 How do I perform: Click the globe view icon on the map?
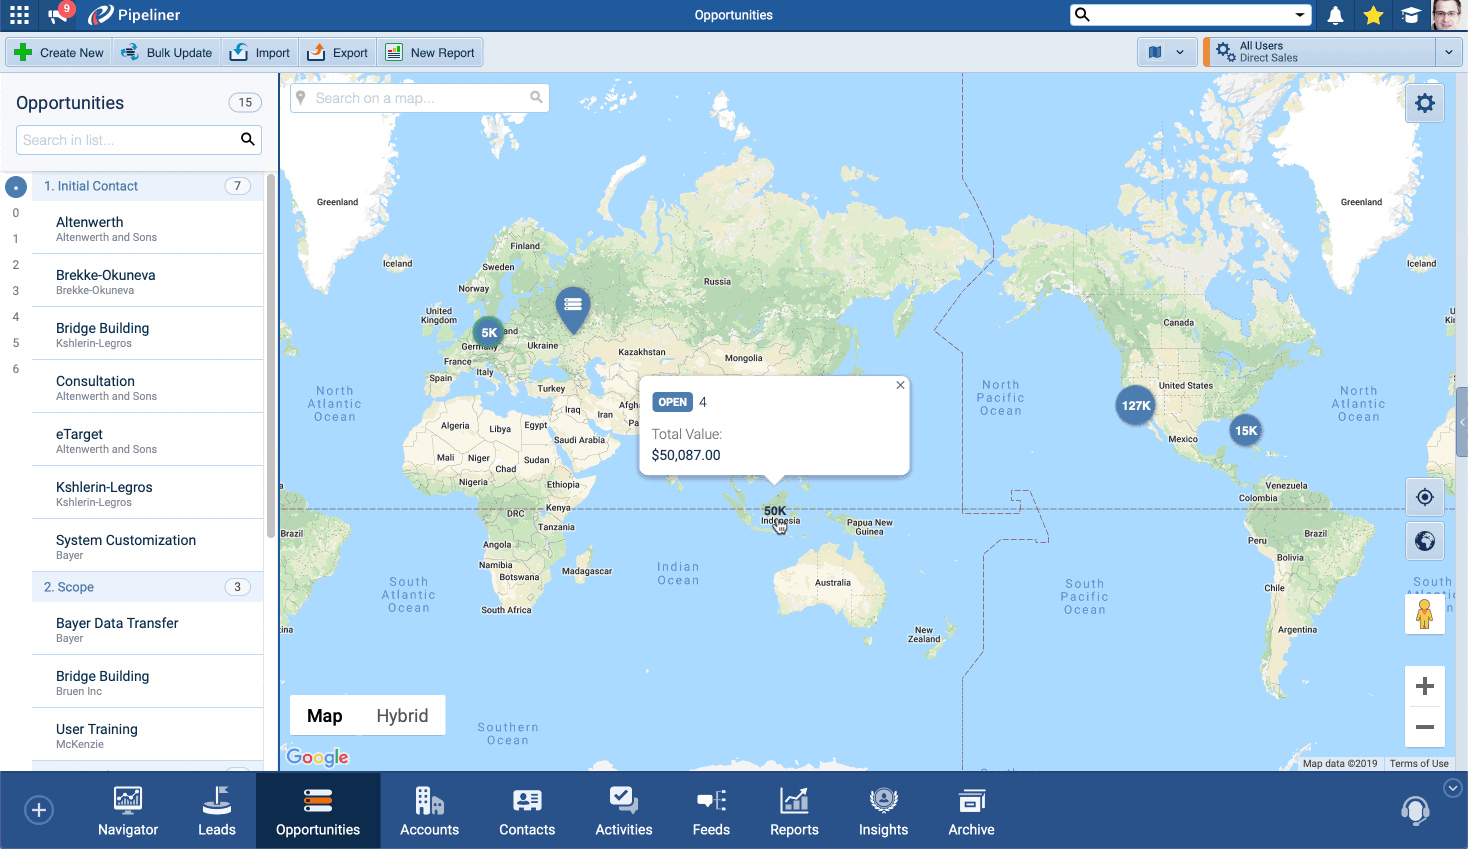pos(1424,540)
